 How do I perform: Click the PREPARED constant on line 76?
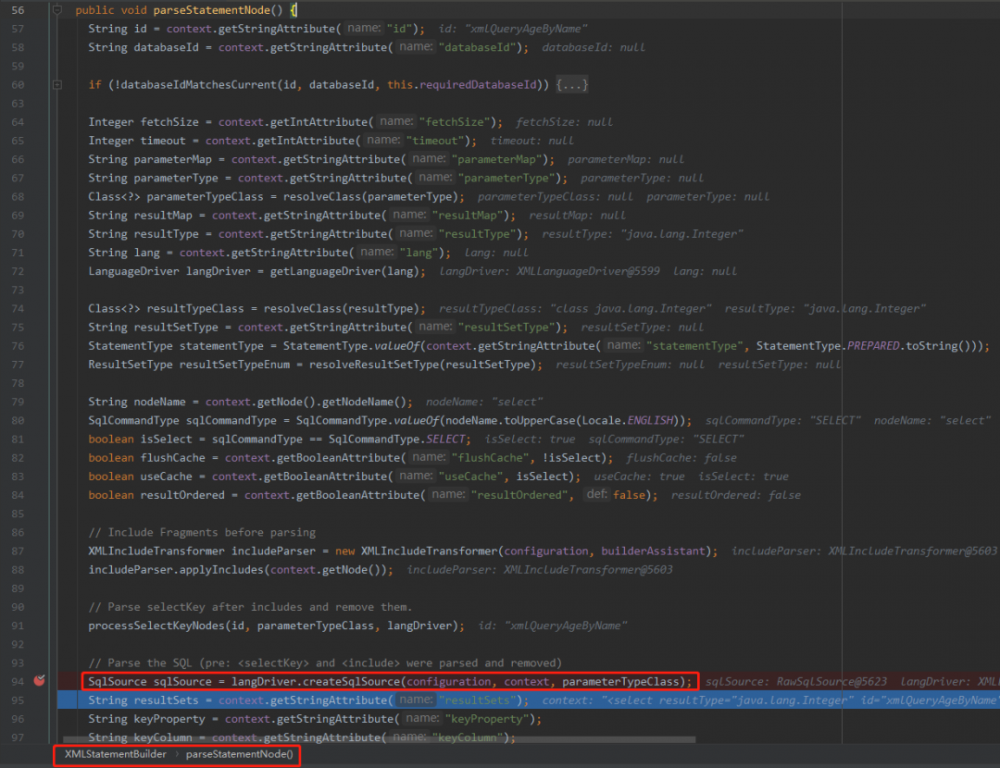pos(876,346)
